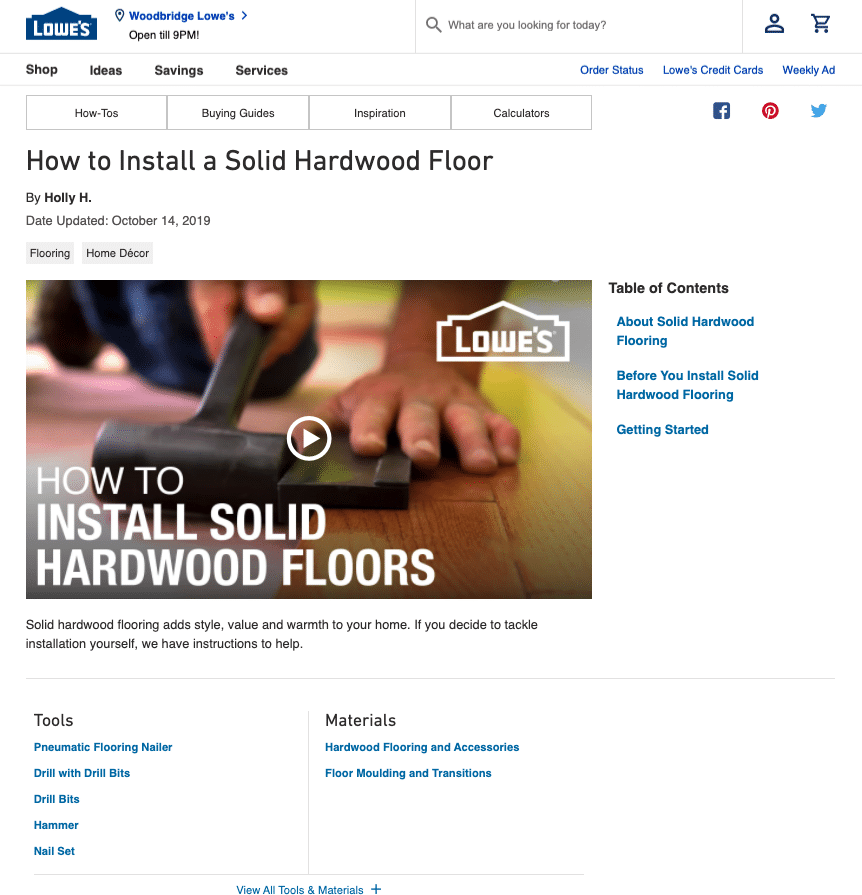Open the Hammer tool link
862x895 pixels.
(x=56, y=825)
